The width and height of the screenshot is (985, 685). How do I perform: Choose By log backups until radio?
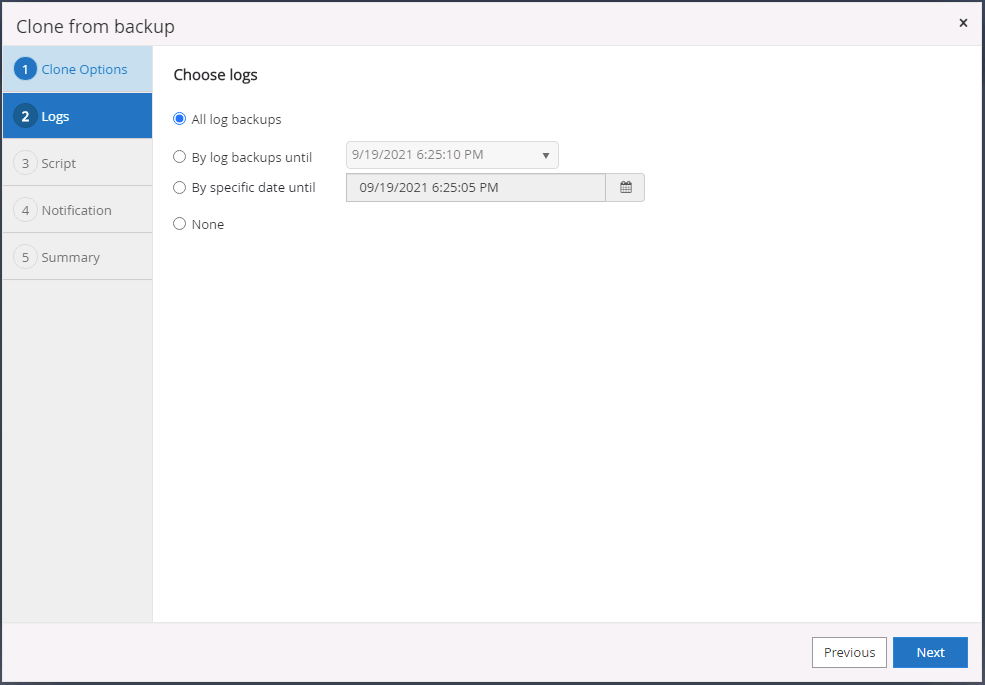click(x=180, y=157)
